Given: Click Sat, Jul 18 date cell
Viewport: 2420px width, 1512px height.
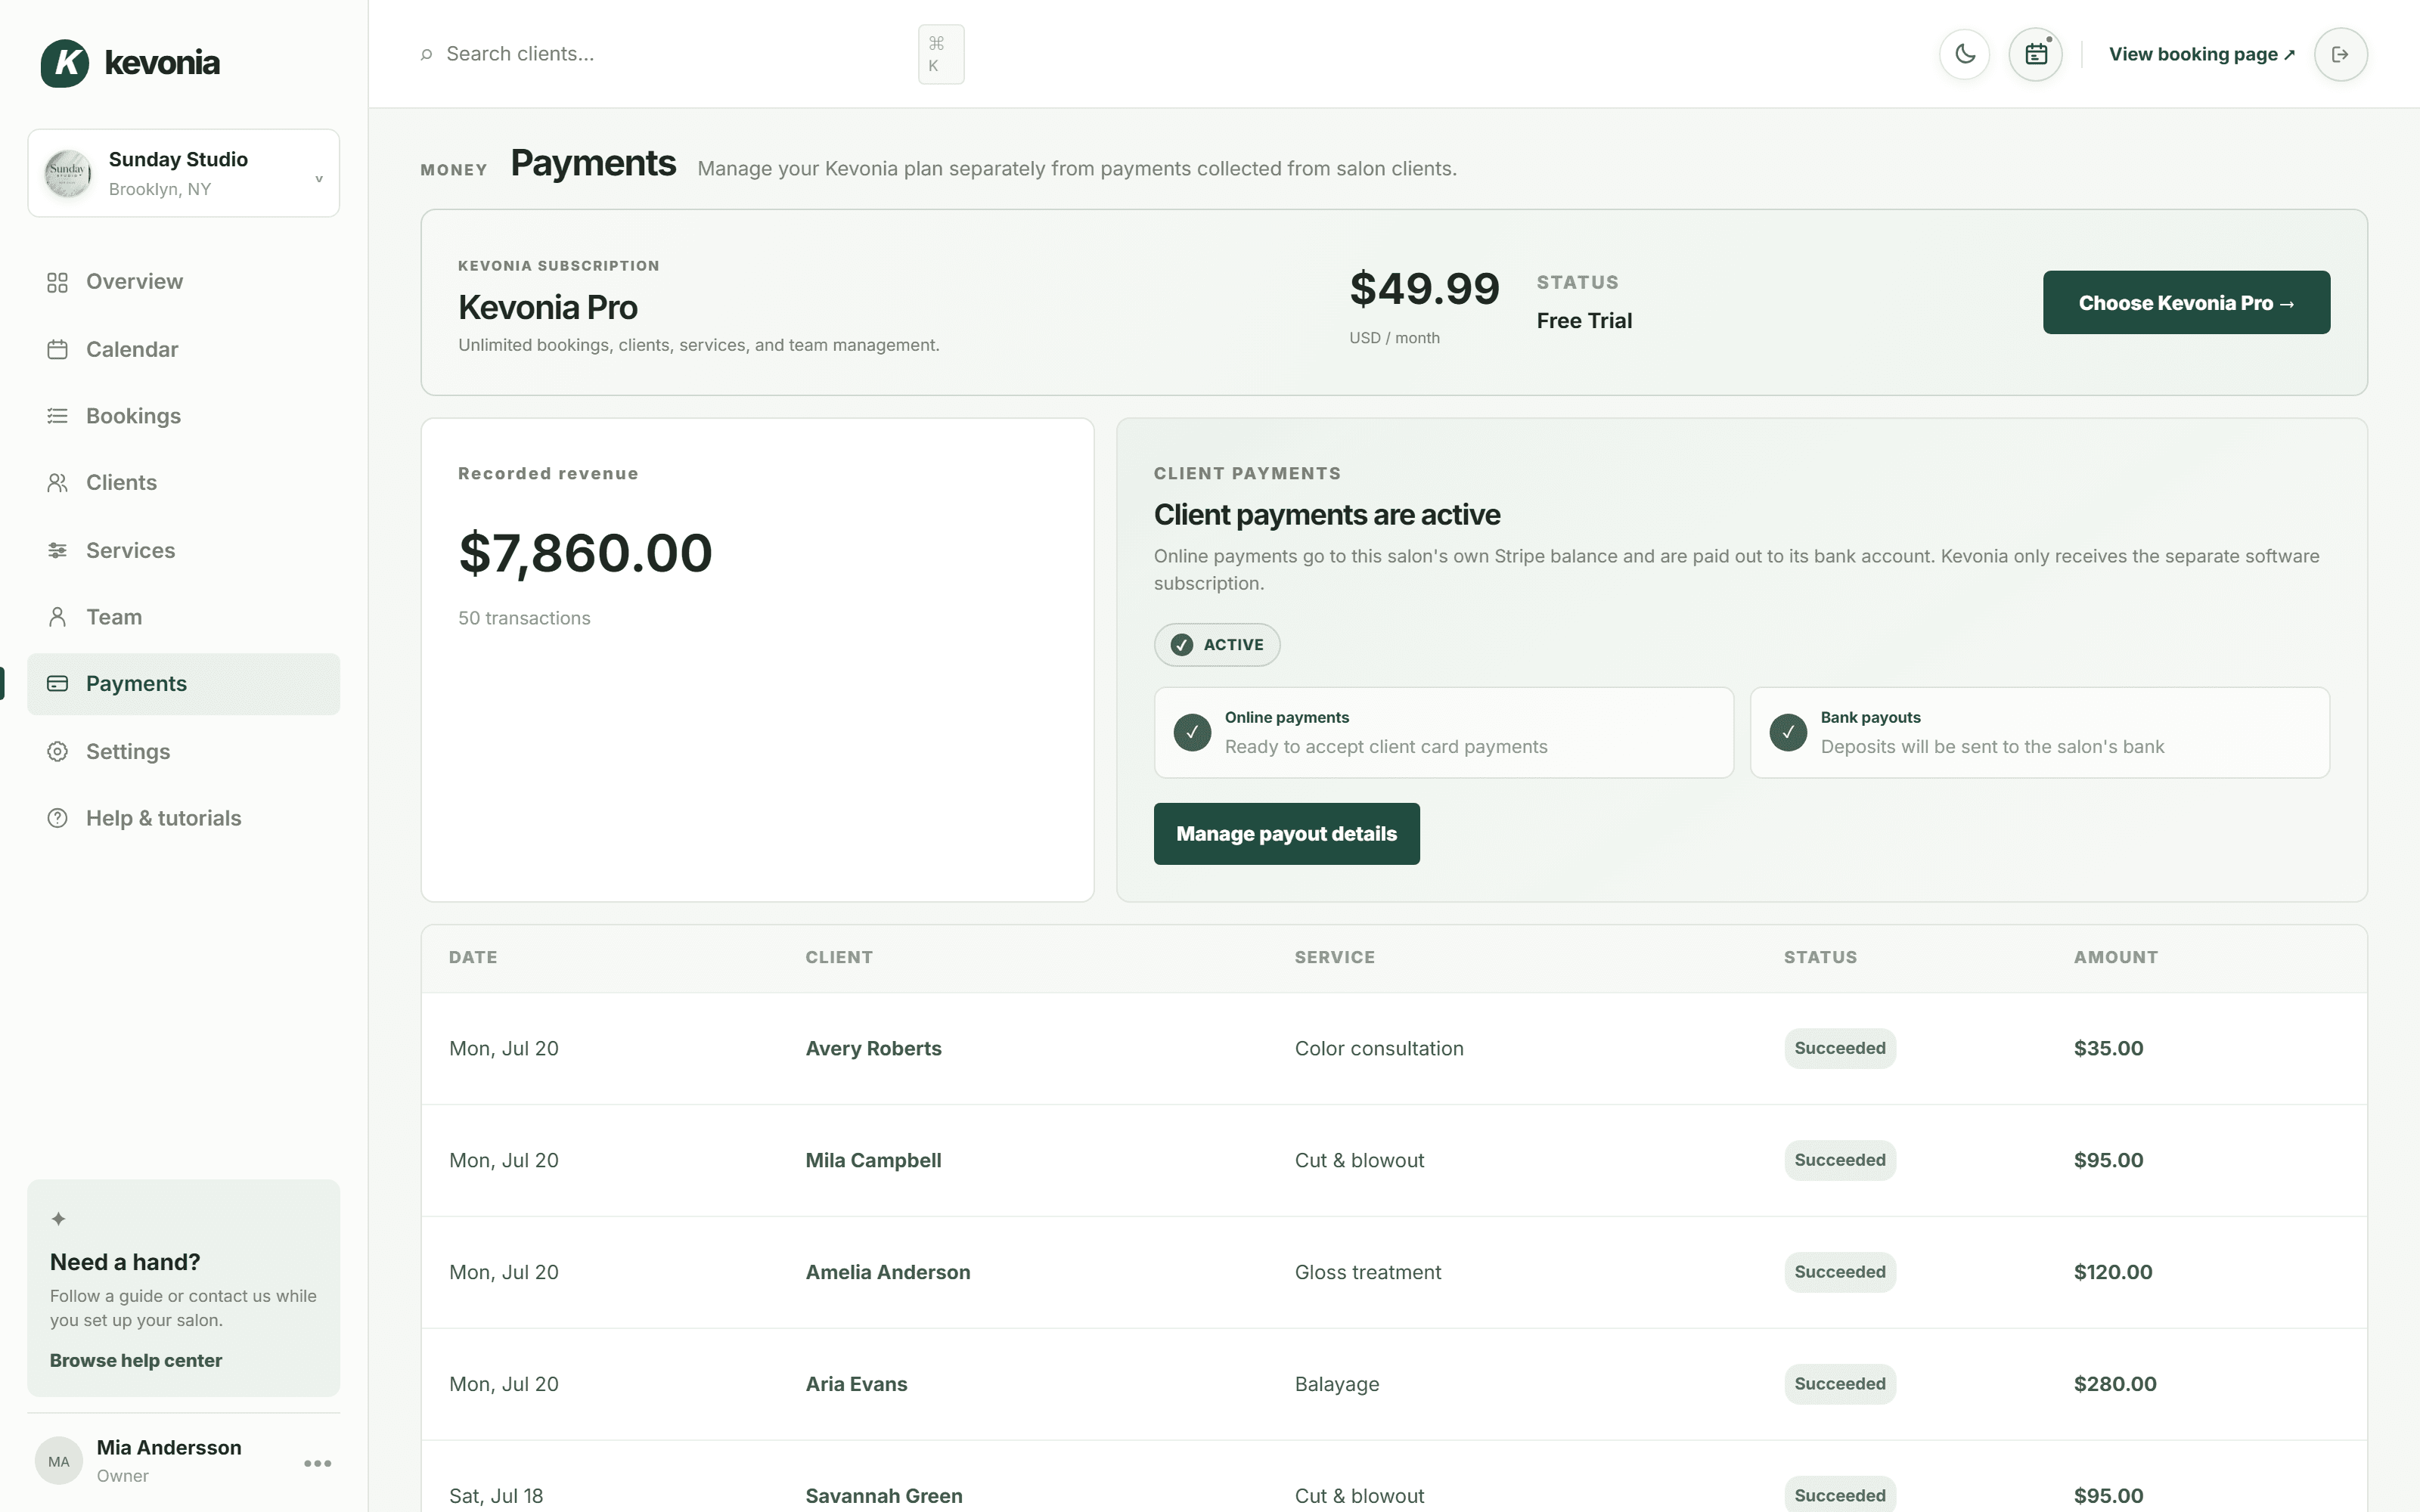Looking at the screenshot, I should [496, 1496].
